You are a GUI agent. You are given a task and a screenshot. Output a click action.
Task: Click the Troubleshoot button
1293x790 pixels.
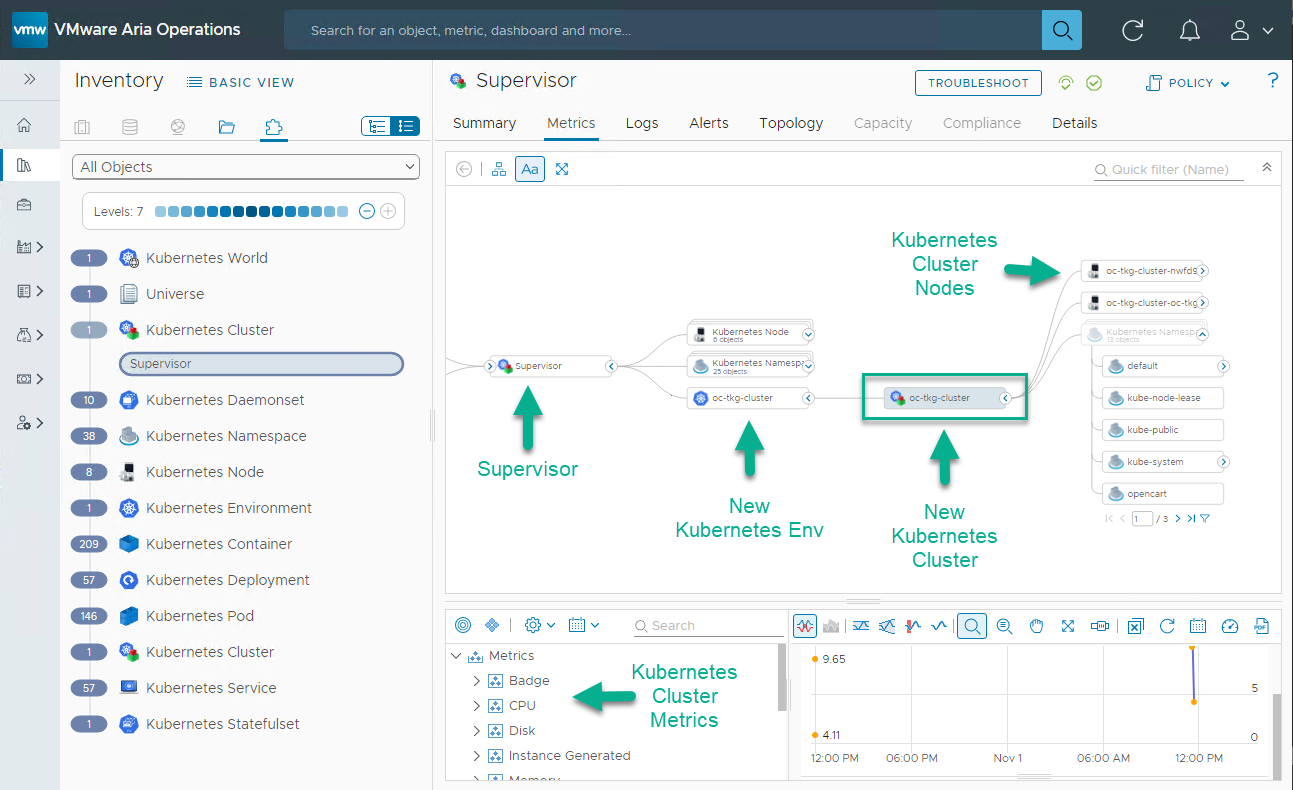tap(977, 83)
